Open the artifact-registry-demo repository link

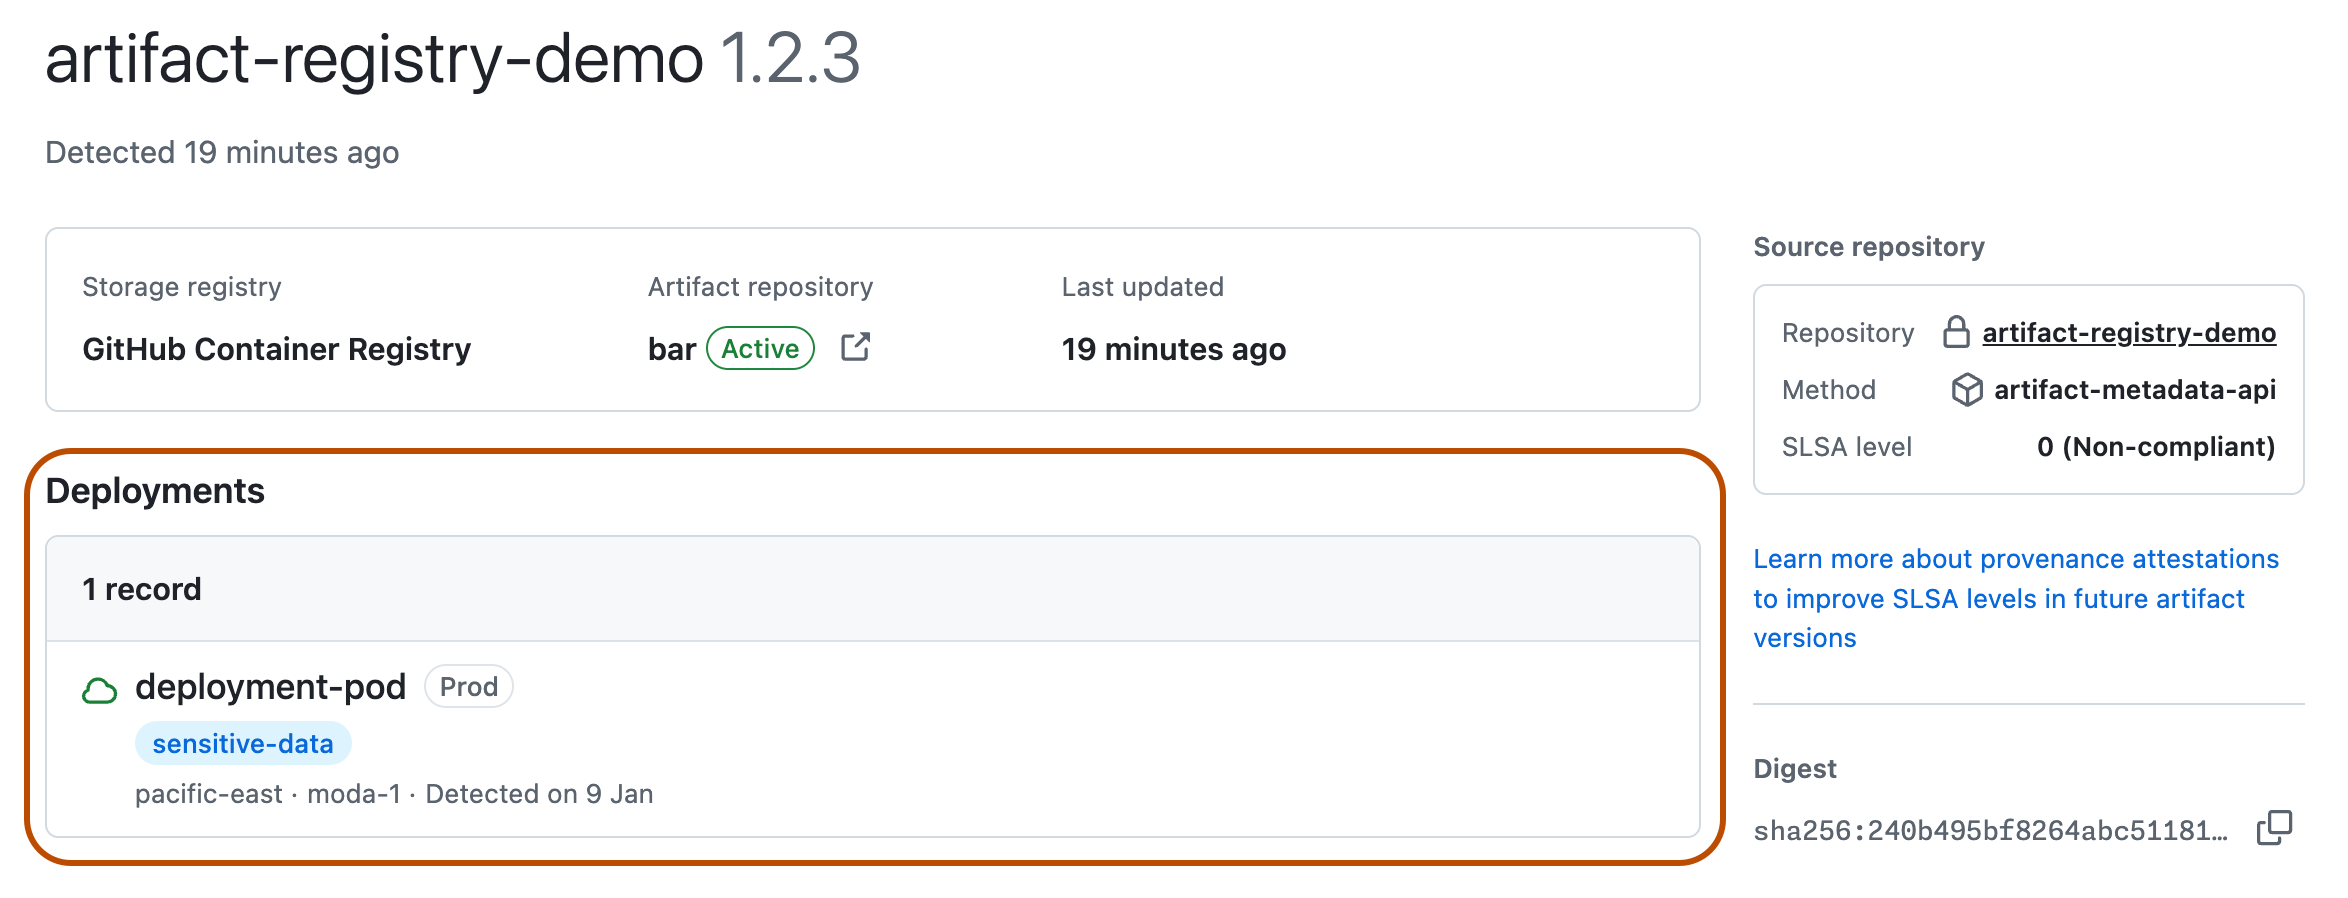2129,333
